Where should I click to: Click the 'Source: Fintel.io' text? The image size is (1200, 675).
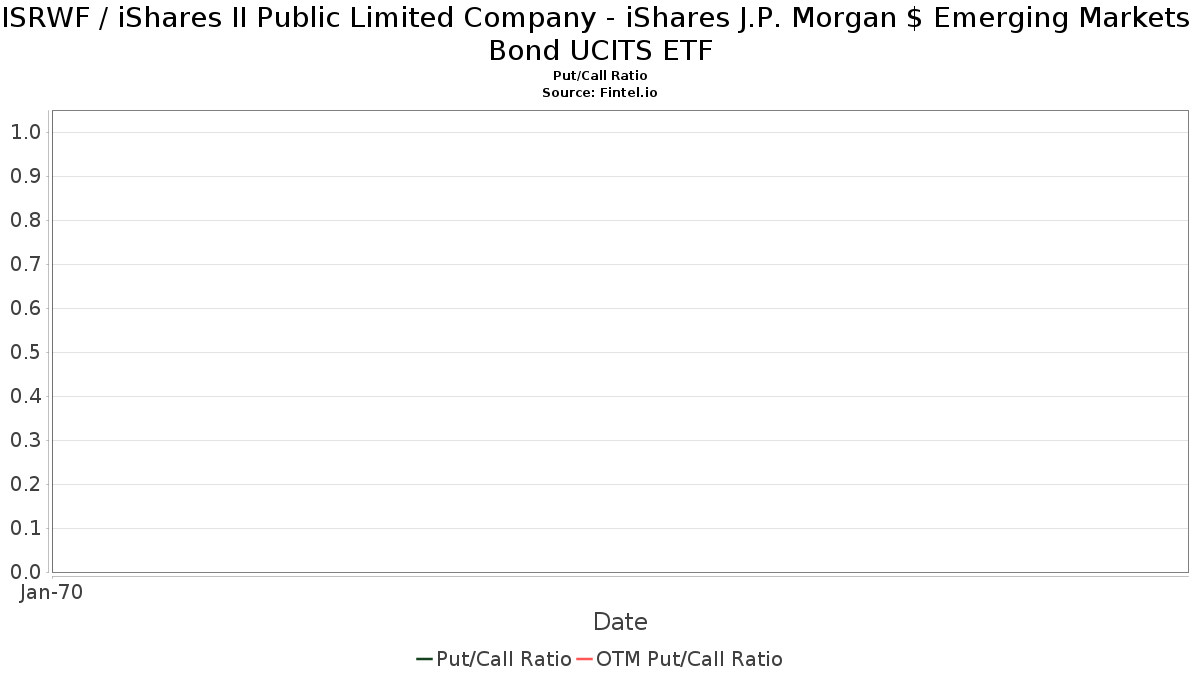[600, 92]
